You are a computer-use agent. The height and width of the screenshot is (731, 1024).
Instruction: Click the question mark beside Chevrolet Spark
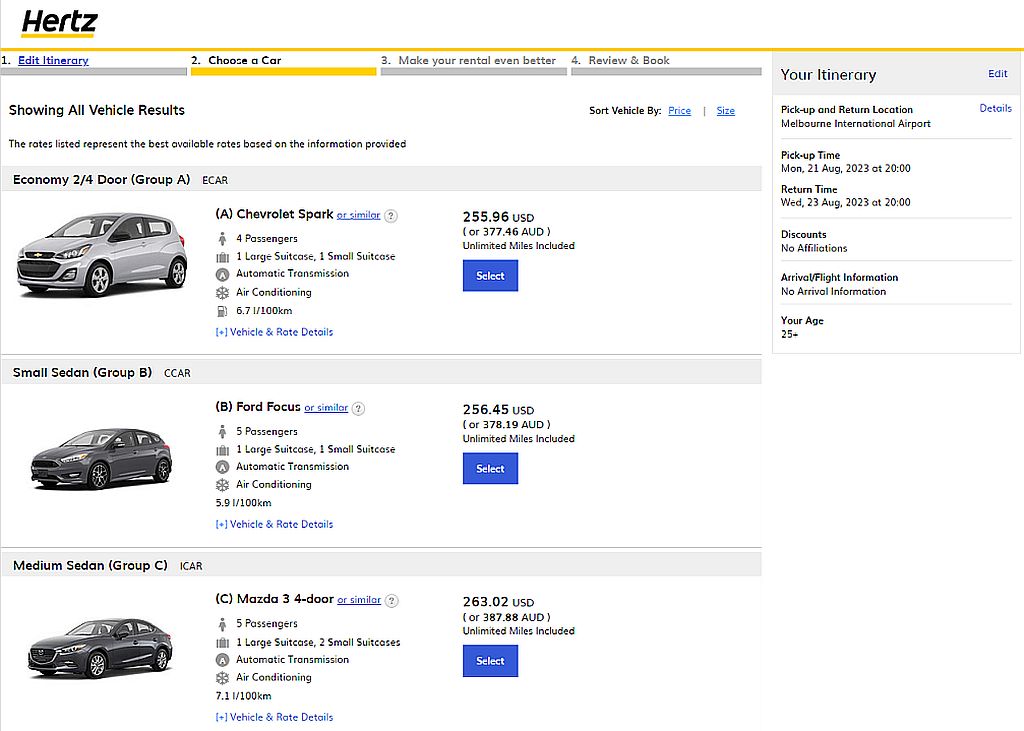pyautogui.click(x=390, y=215)
